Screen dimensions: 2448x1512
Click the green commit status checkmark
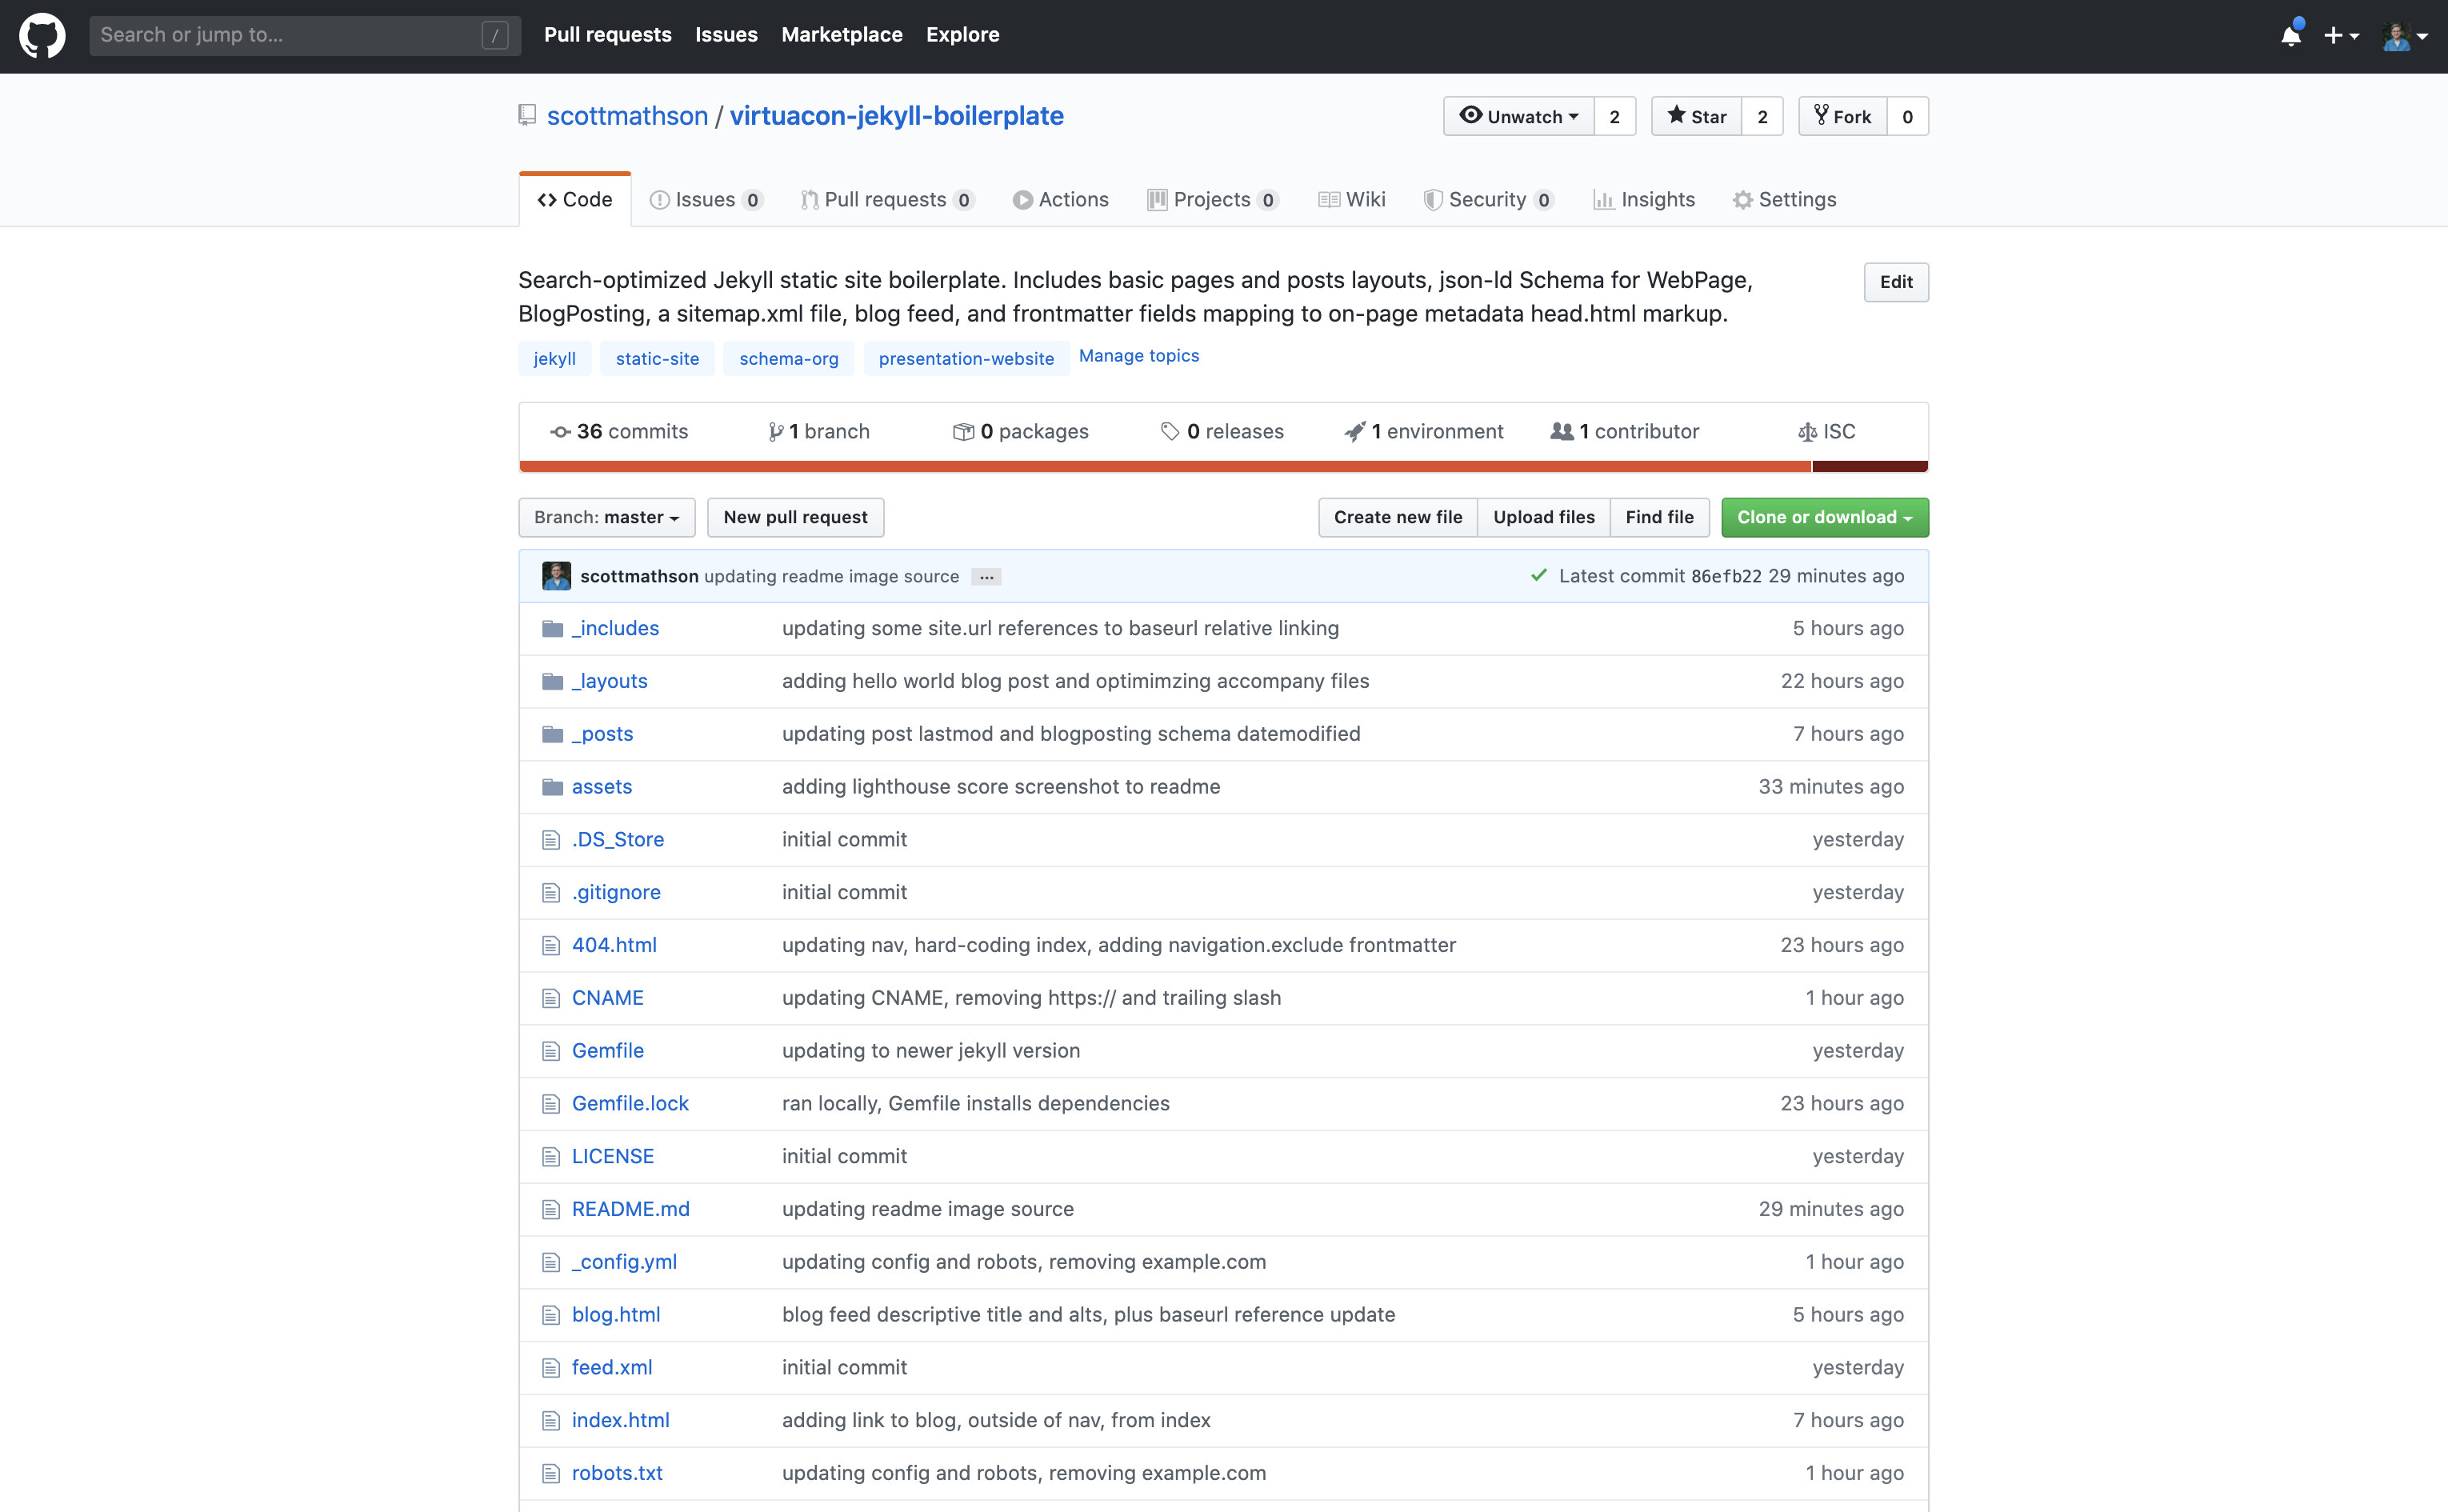pos(1538,575)
